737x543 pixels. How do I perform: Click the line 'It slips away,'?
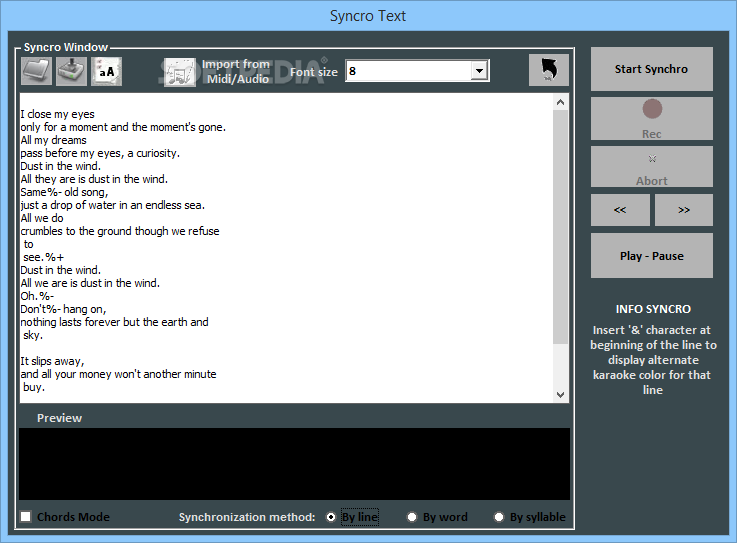pos(52,361)
